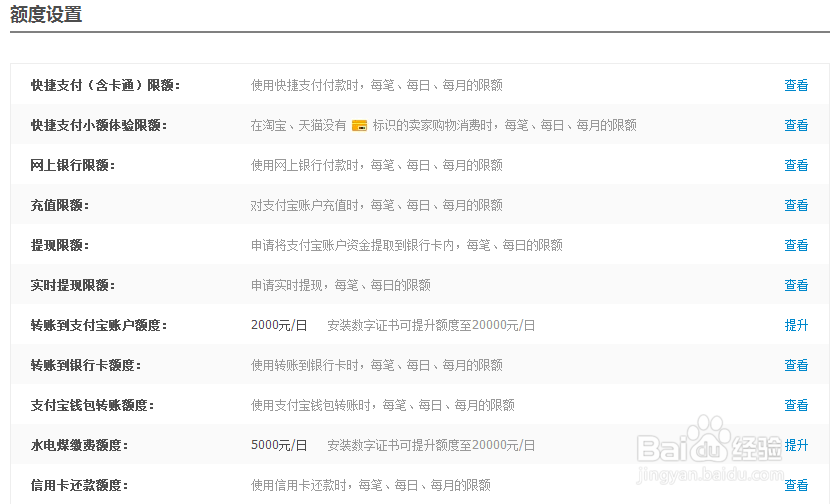The image size is (831, 504).
Task: Click description 使用转账到银行卡时，每笔、每日、每月的限额
Action: click(x=377, y=366)
